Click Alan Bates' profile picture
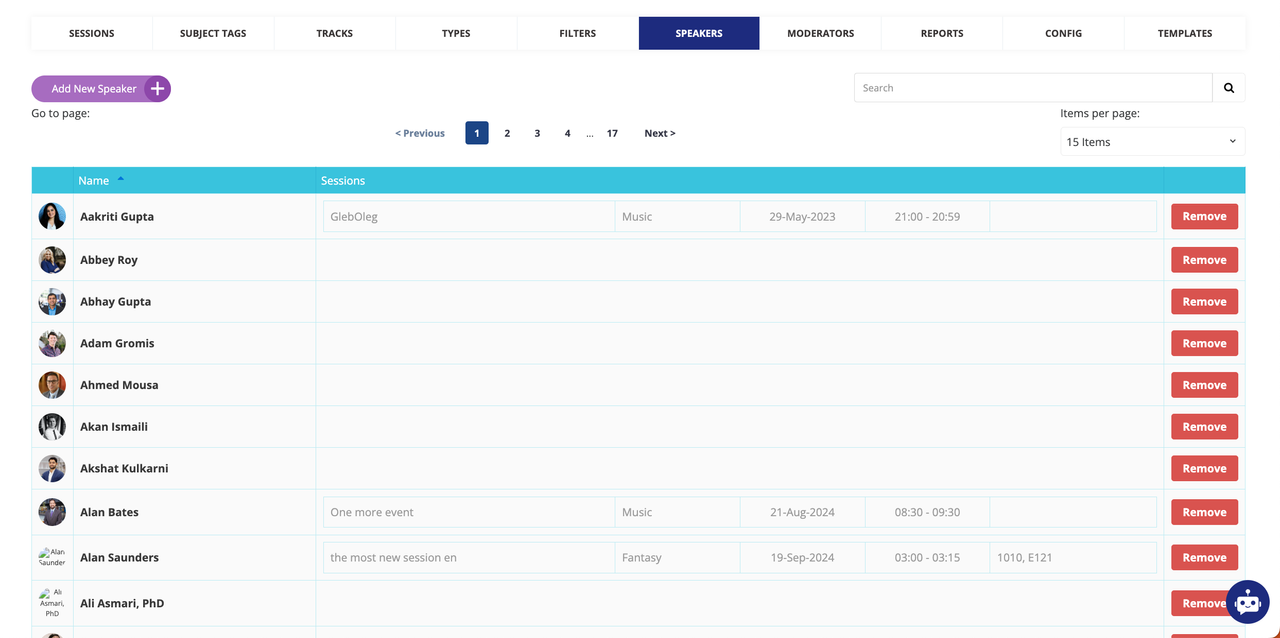Screen dimensions: 1280x638 [52, 512]
